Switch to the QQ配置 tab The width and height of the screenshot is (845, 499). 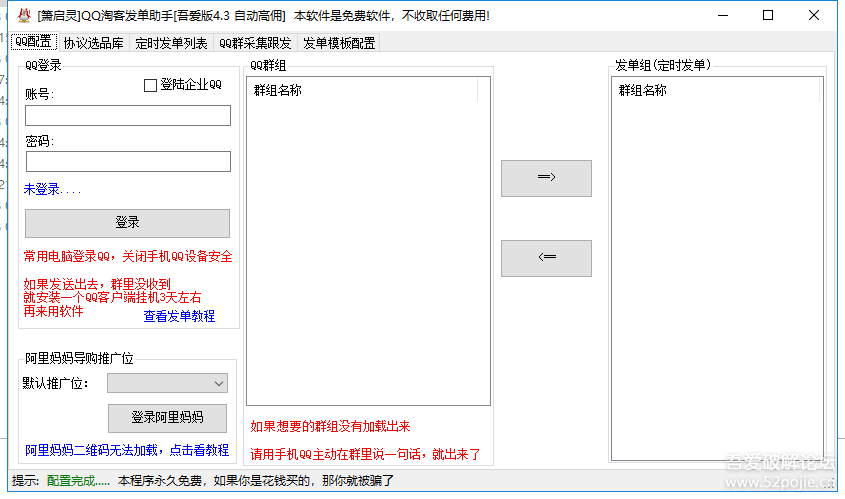[33, 42]
